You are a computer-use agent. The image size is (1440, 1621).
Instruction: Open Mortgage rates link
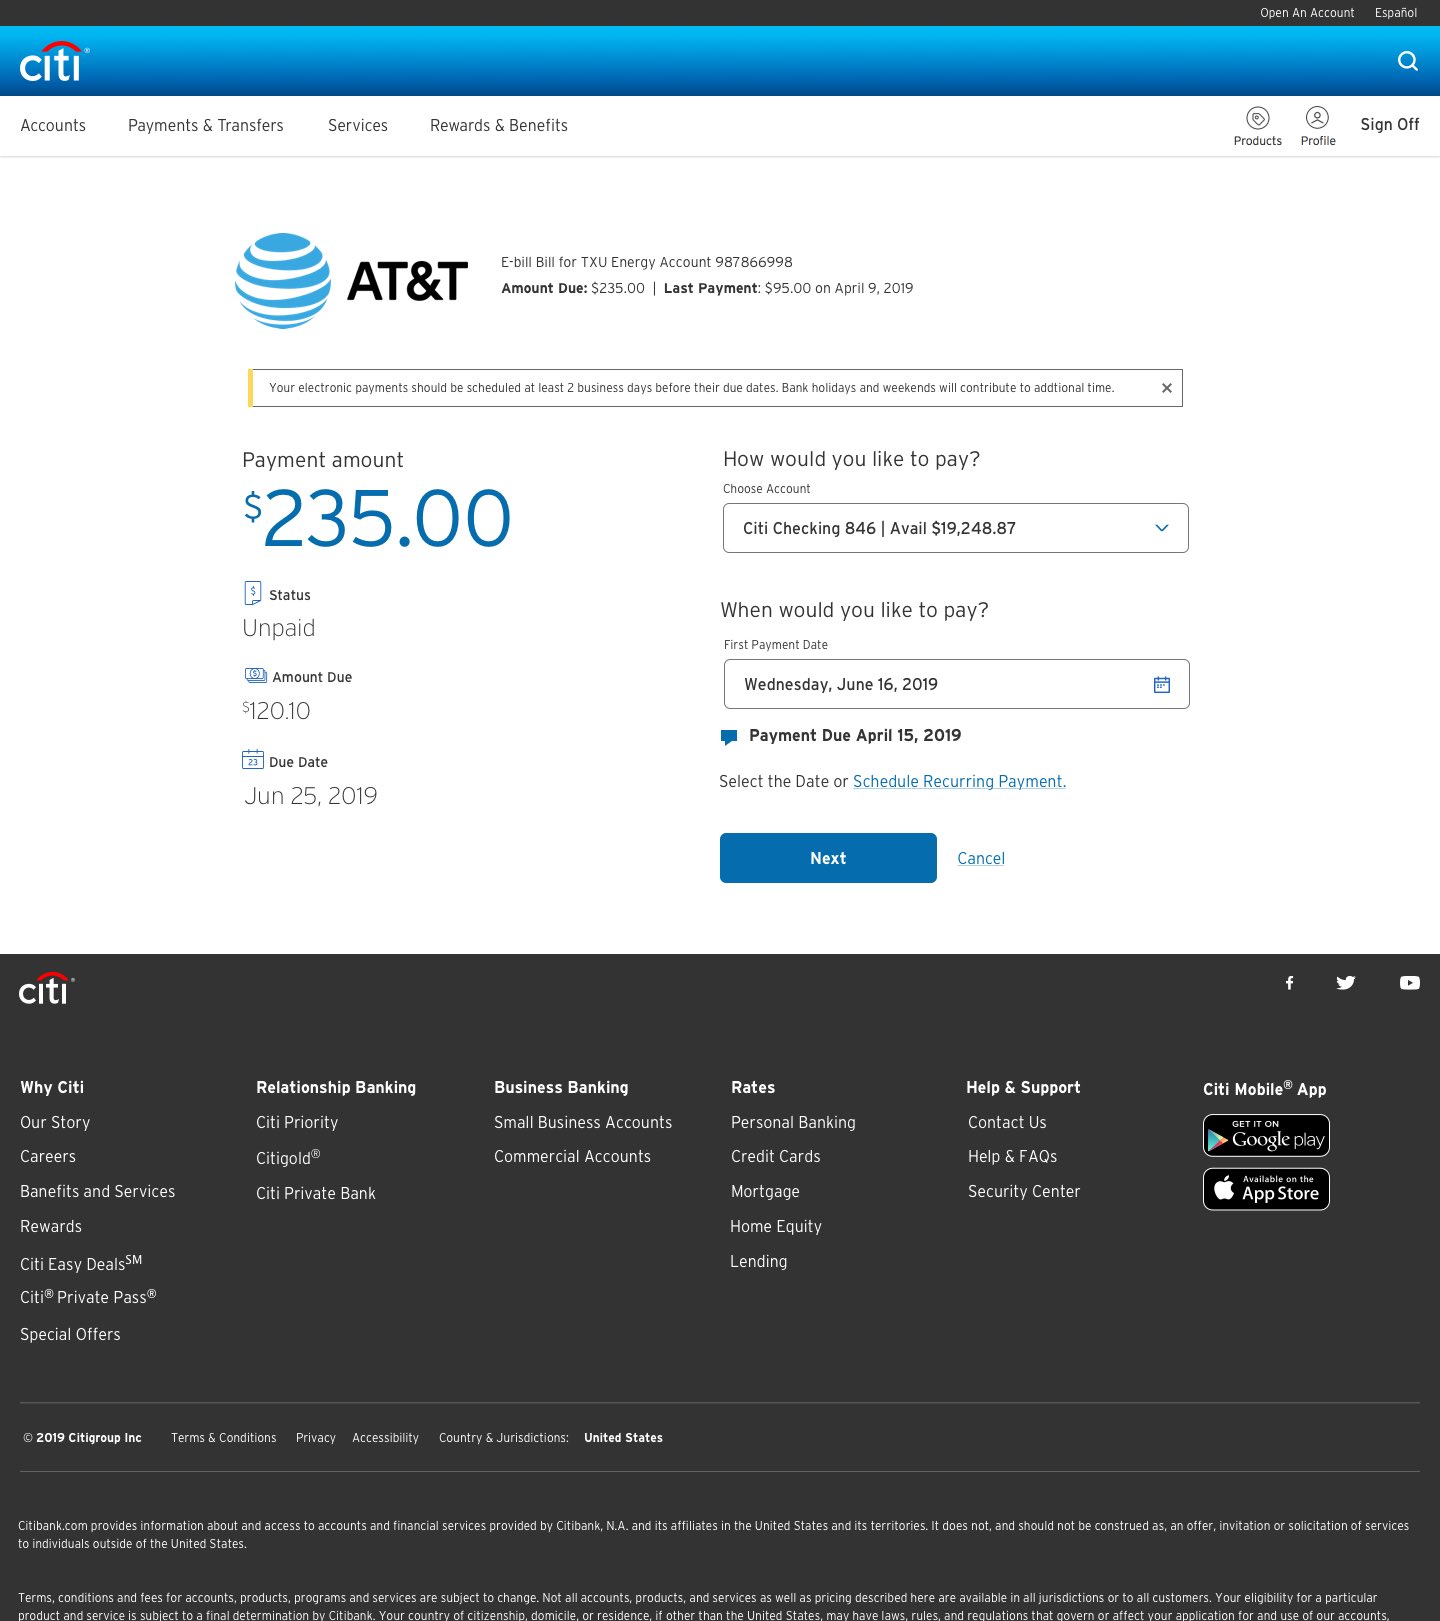coord(765,1191)
